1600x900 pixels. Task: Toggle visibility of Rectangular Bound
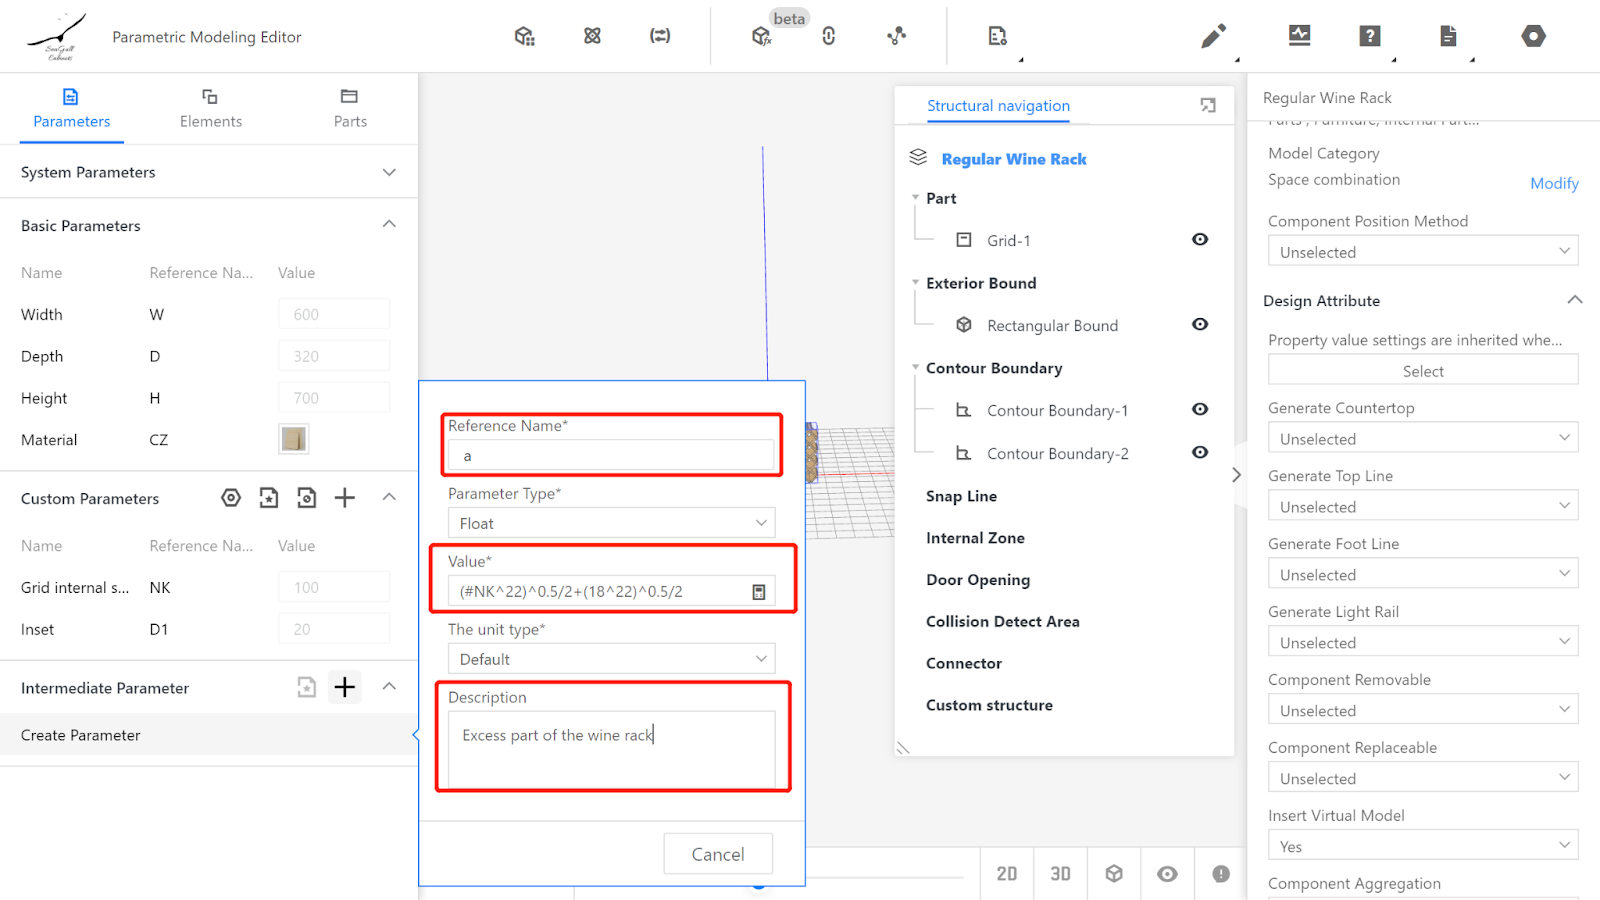click(x=1200, y=325)
